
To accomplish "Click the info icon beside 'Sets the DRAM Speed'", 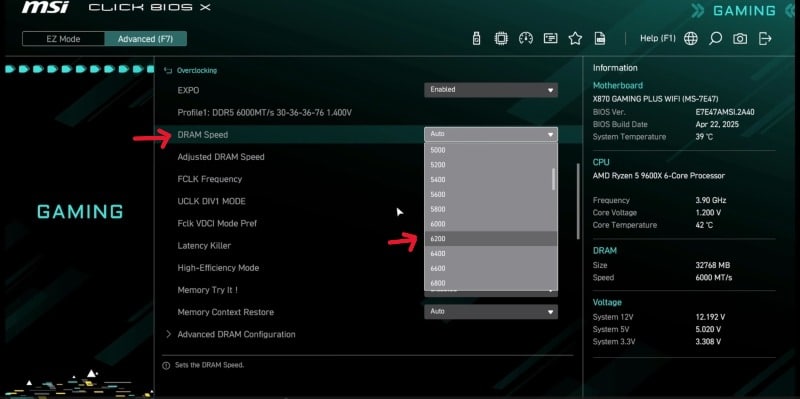I will [166, 365].
